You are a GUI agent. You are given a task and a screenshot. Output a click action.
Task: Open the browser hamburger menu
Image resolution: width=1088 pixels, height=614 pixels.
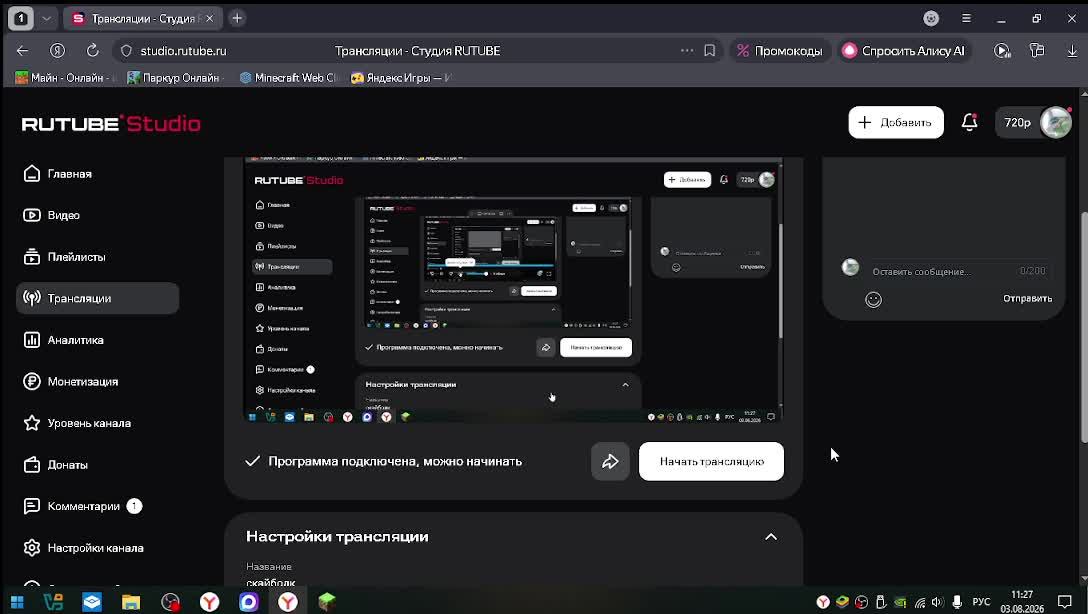tap(966, 19)
